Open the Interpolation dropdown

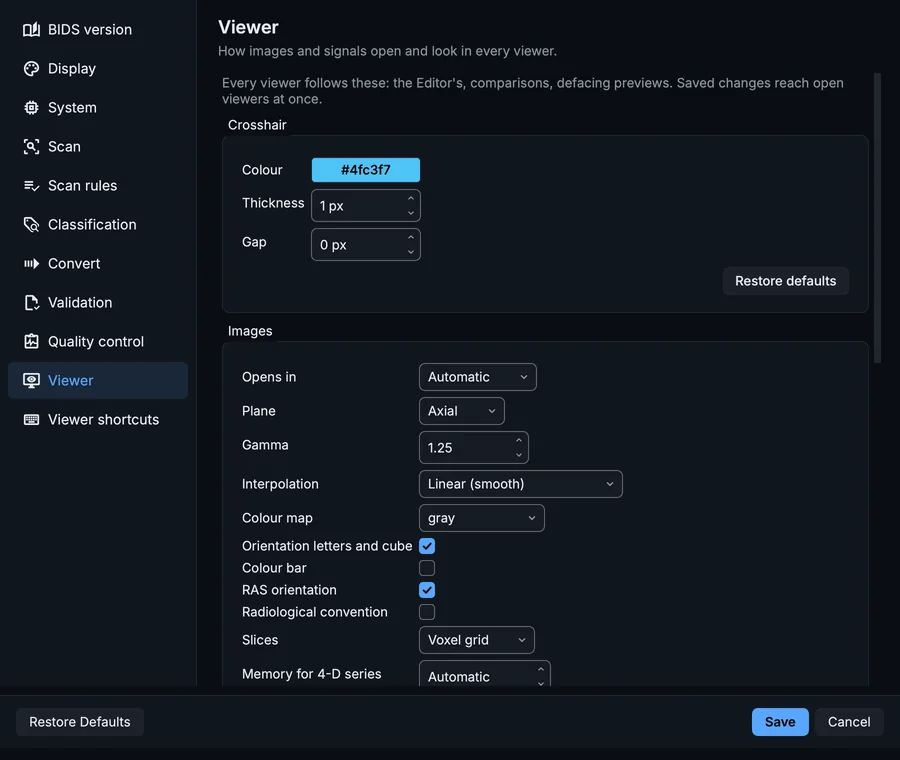(x=521, y=484)
